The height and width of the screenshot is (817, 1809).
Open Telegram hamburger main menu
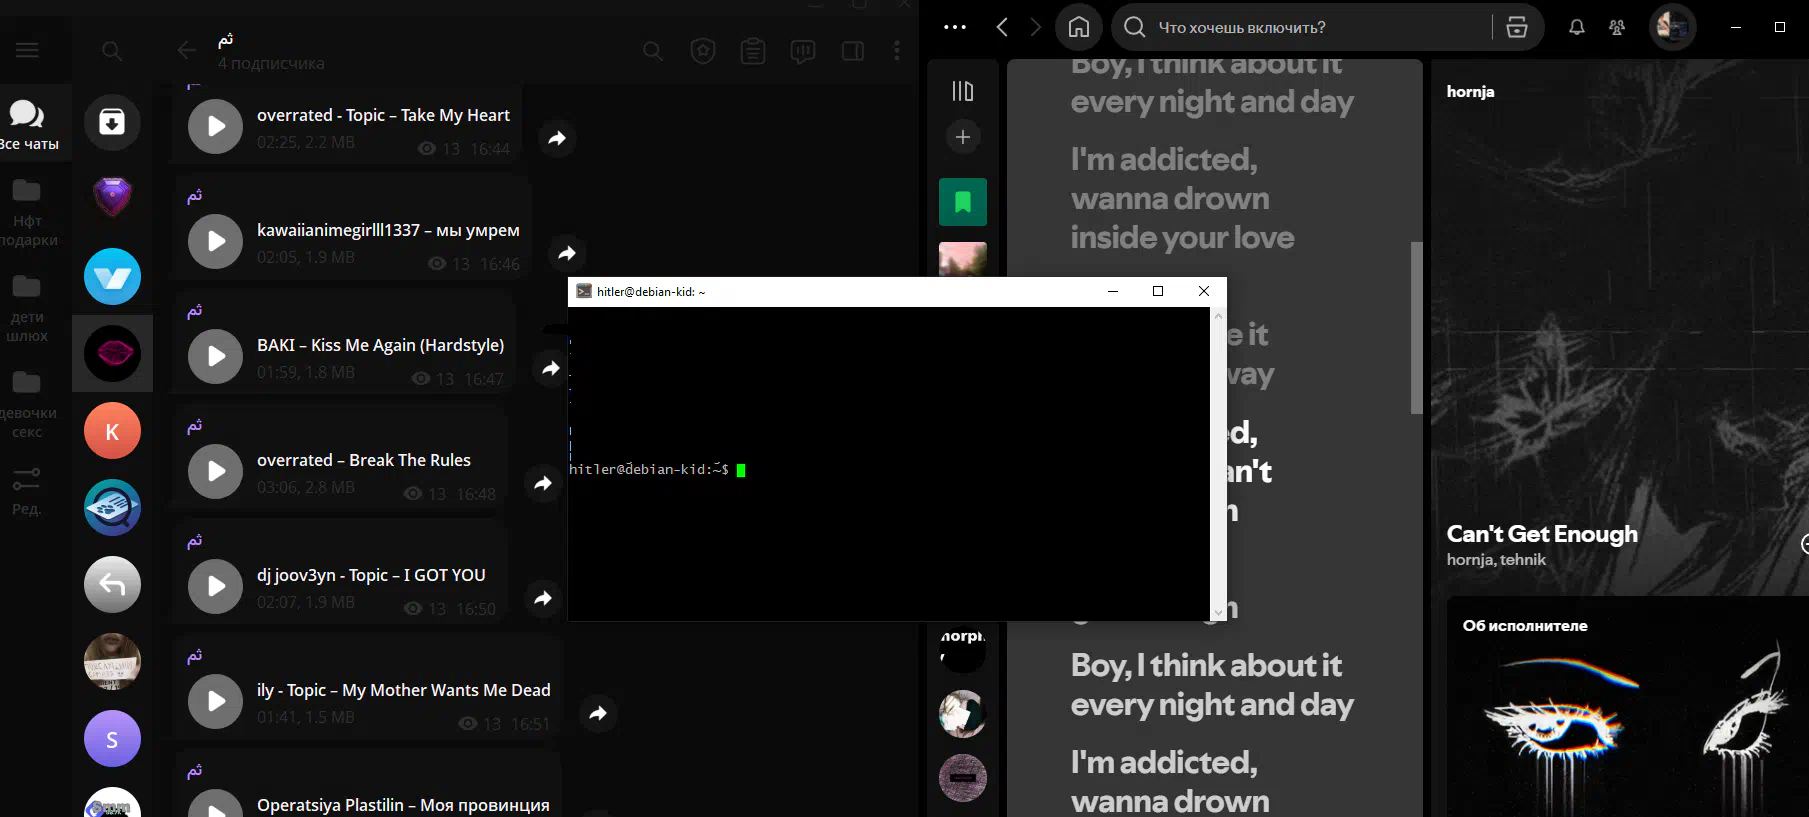click(27, 50)
